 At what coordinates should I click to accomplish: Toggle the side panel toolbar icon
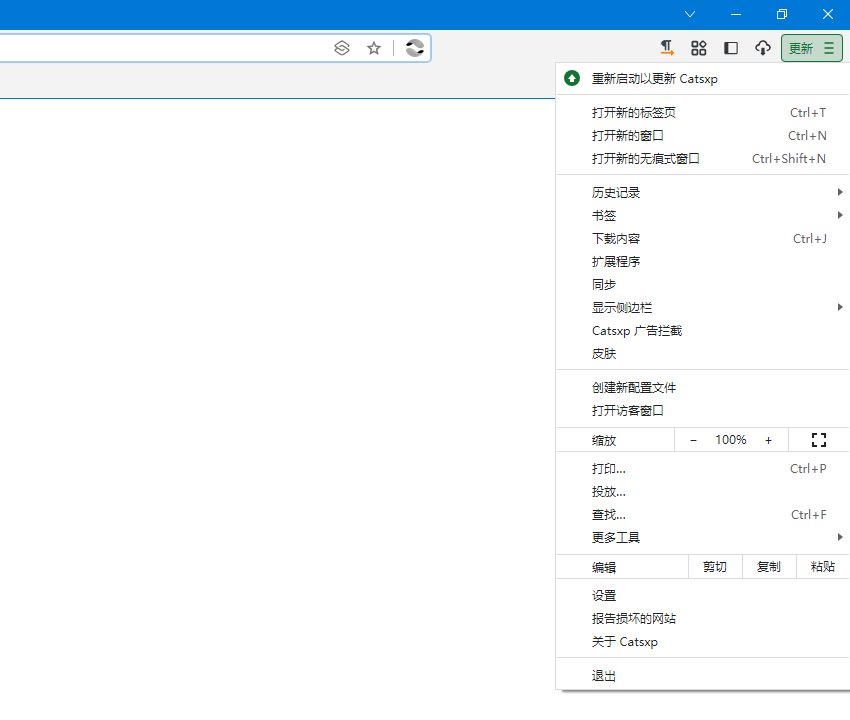pos(731,48)
